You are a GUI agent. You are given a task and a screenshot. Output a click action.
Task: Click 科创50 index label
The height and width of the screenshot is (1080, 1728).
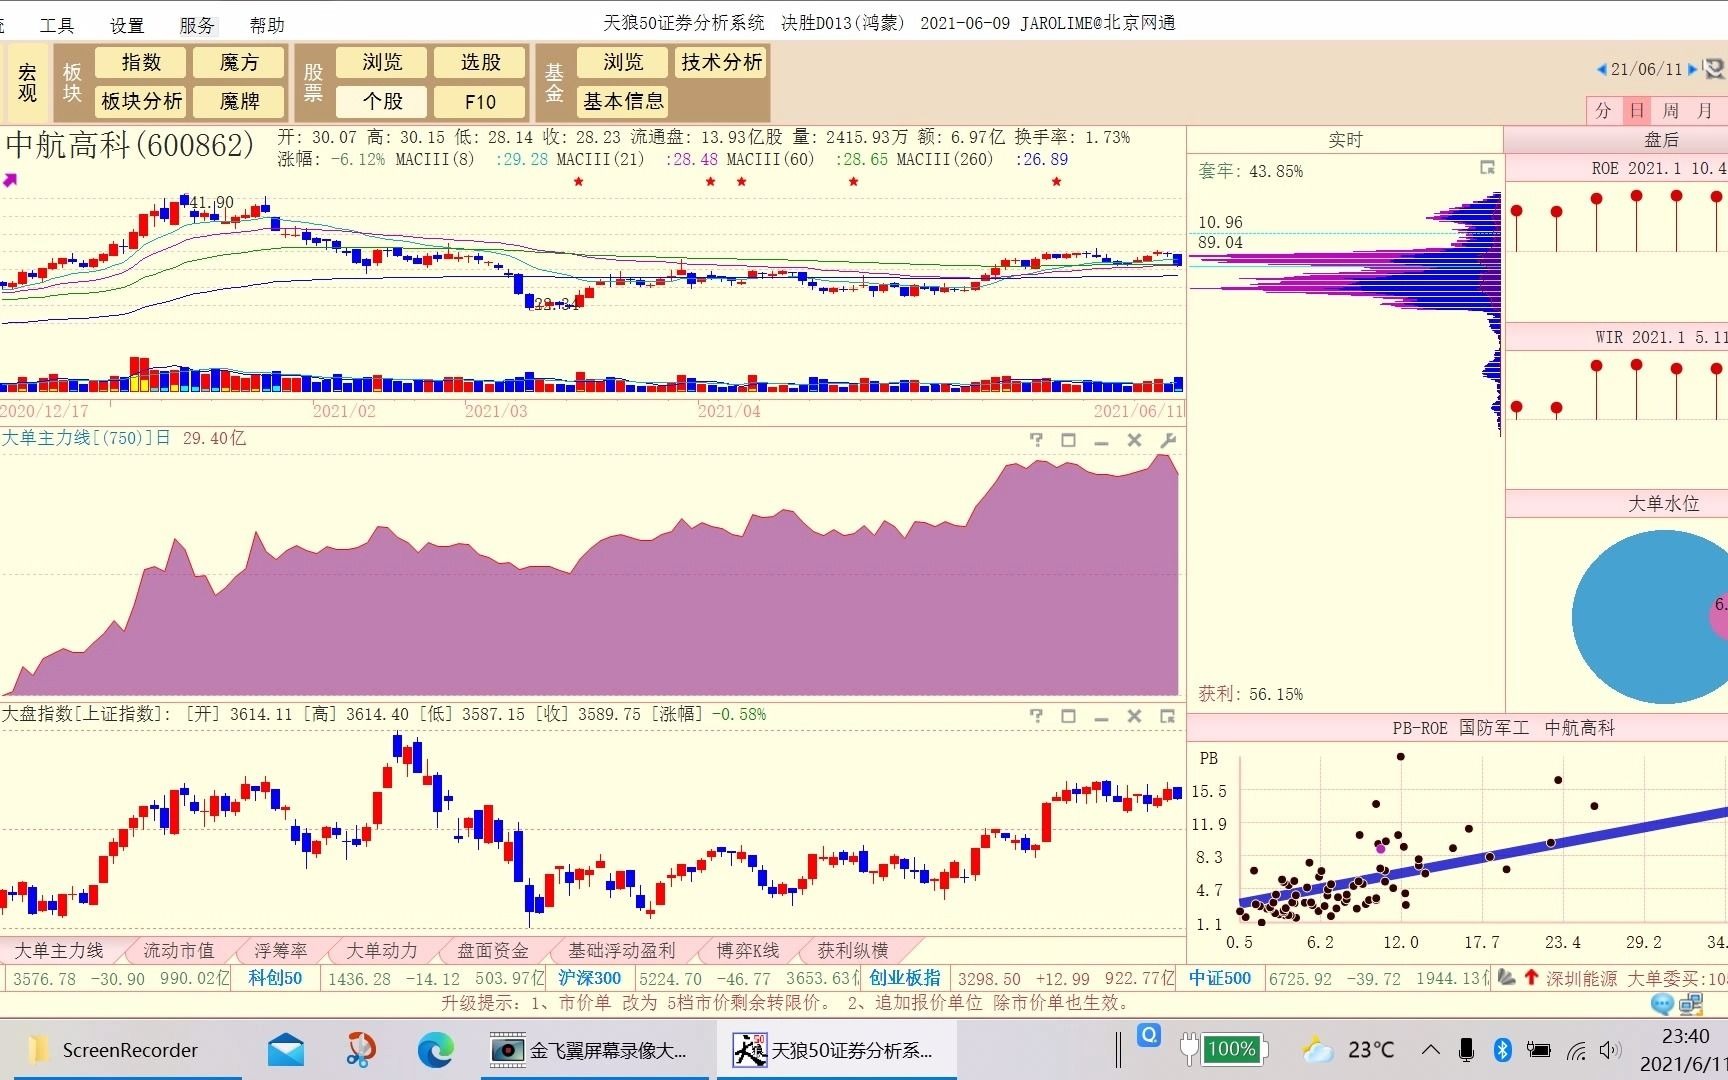tap(275, 978)
